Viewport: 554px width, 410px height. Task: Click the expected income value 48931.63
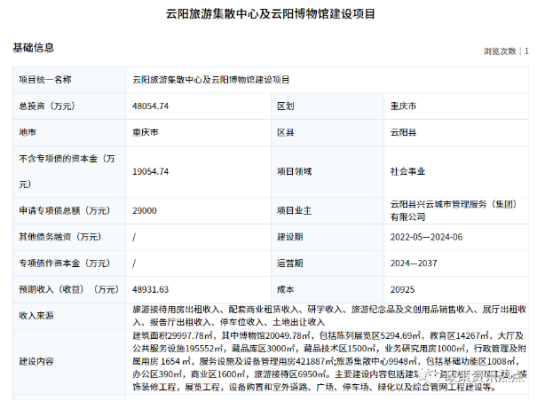[151, 289]
